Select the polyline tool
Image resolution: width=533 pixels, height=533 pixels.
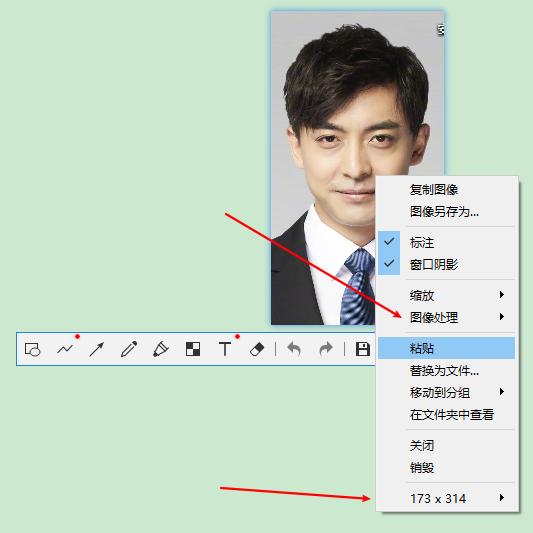[65, 349]
